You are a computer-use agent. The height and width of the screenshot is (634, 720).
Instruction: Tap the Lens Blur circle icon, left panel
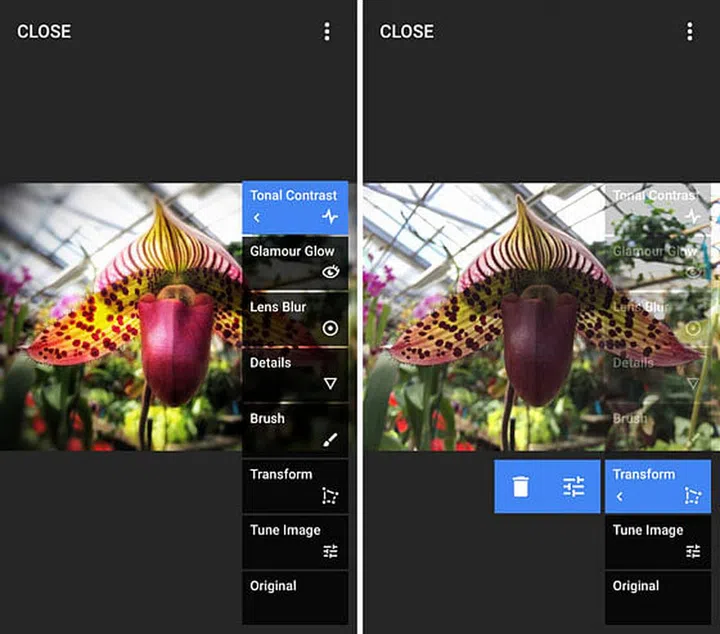click(x=330, y=328)
